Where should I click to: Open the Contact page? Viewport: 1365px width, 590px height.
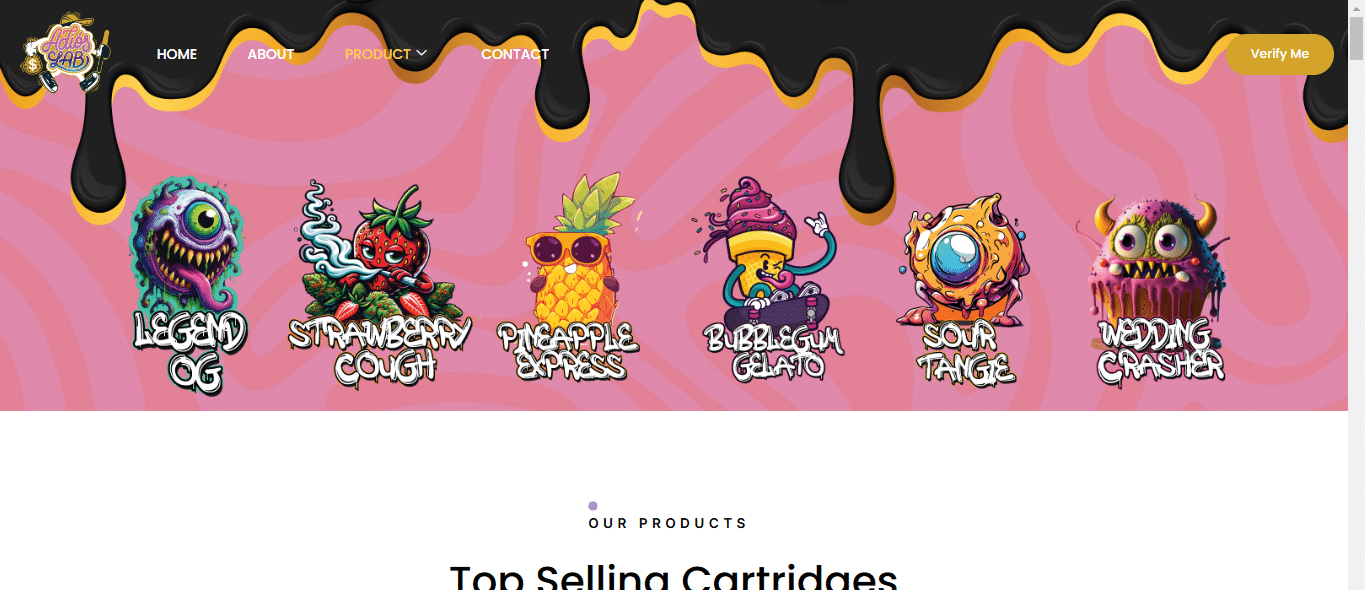515,54
